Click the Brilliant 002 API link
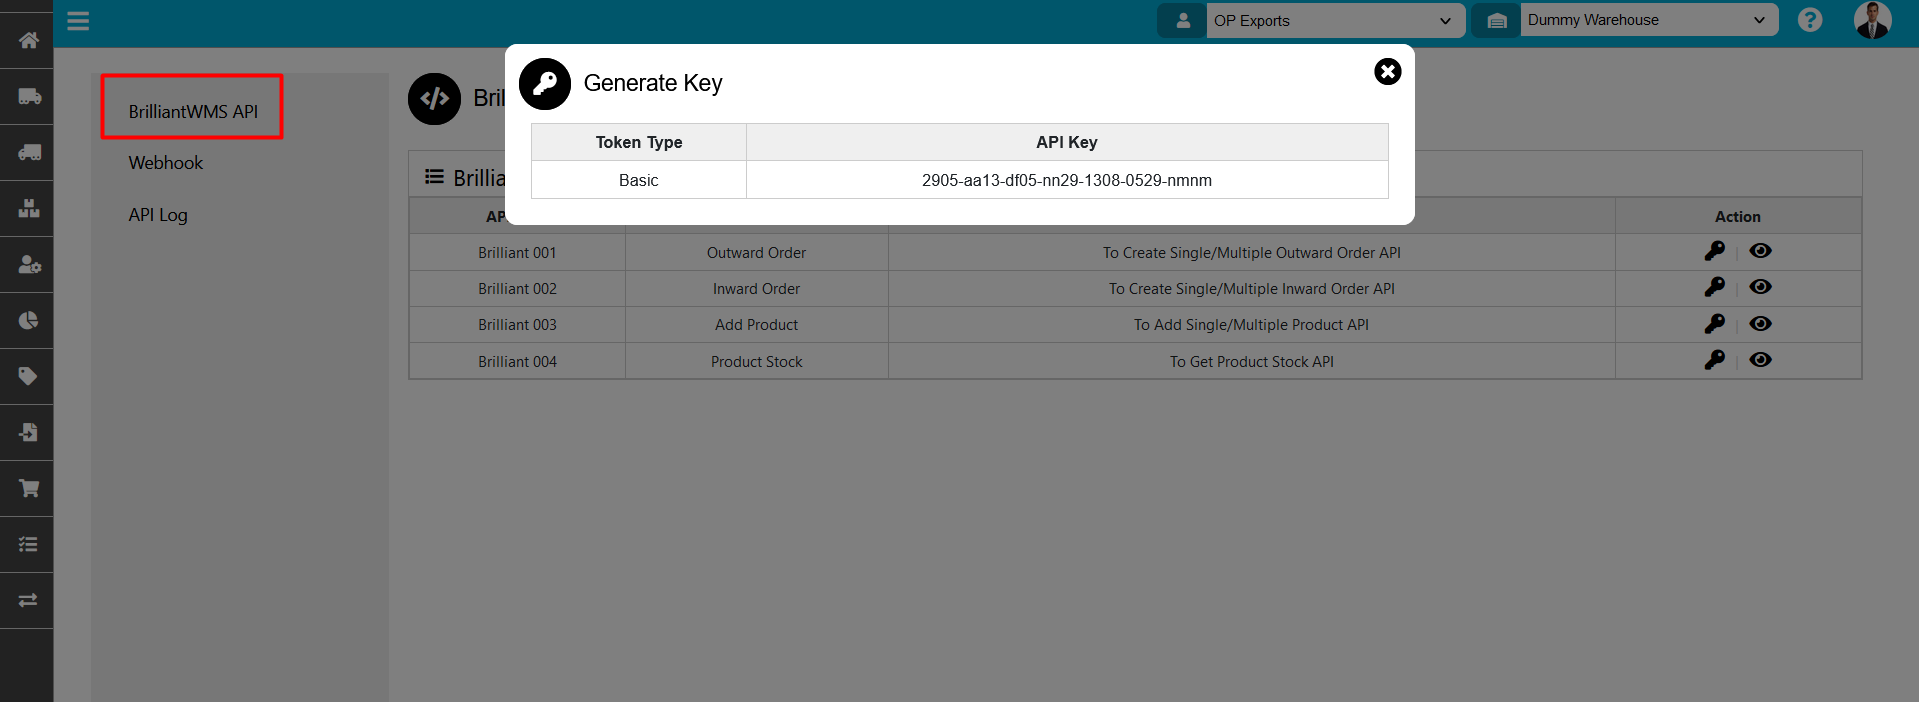Image resolution: width=1919 pixels, height=702 pixels. coord(517,289)
